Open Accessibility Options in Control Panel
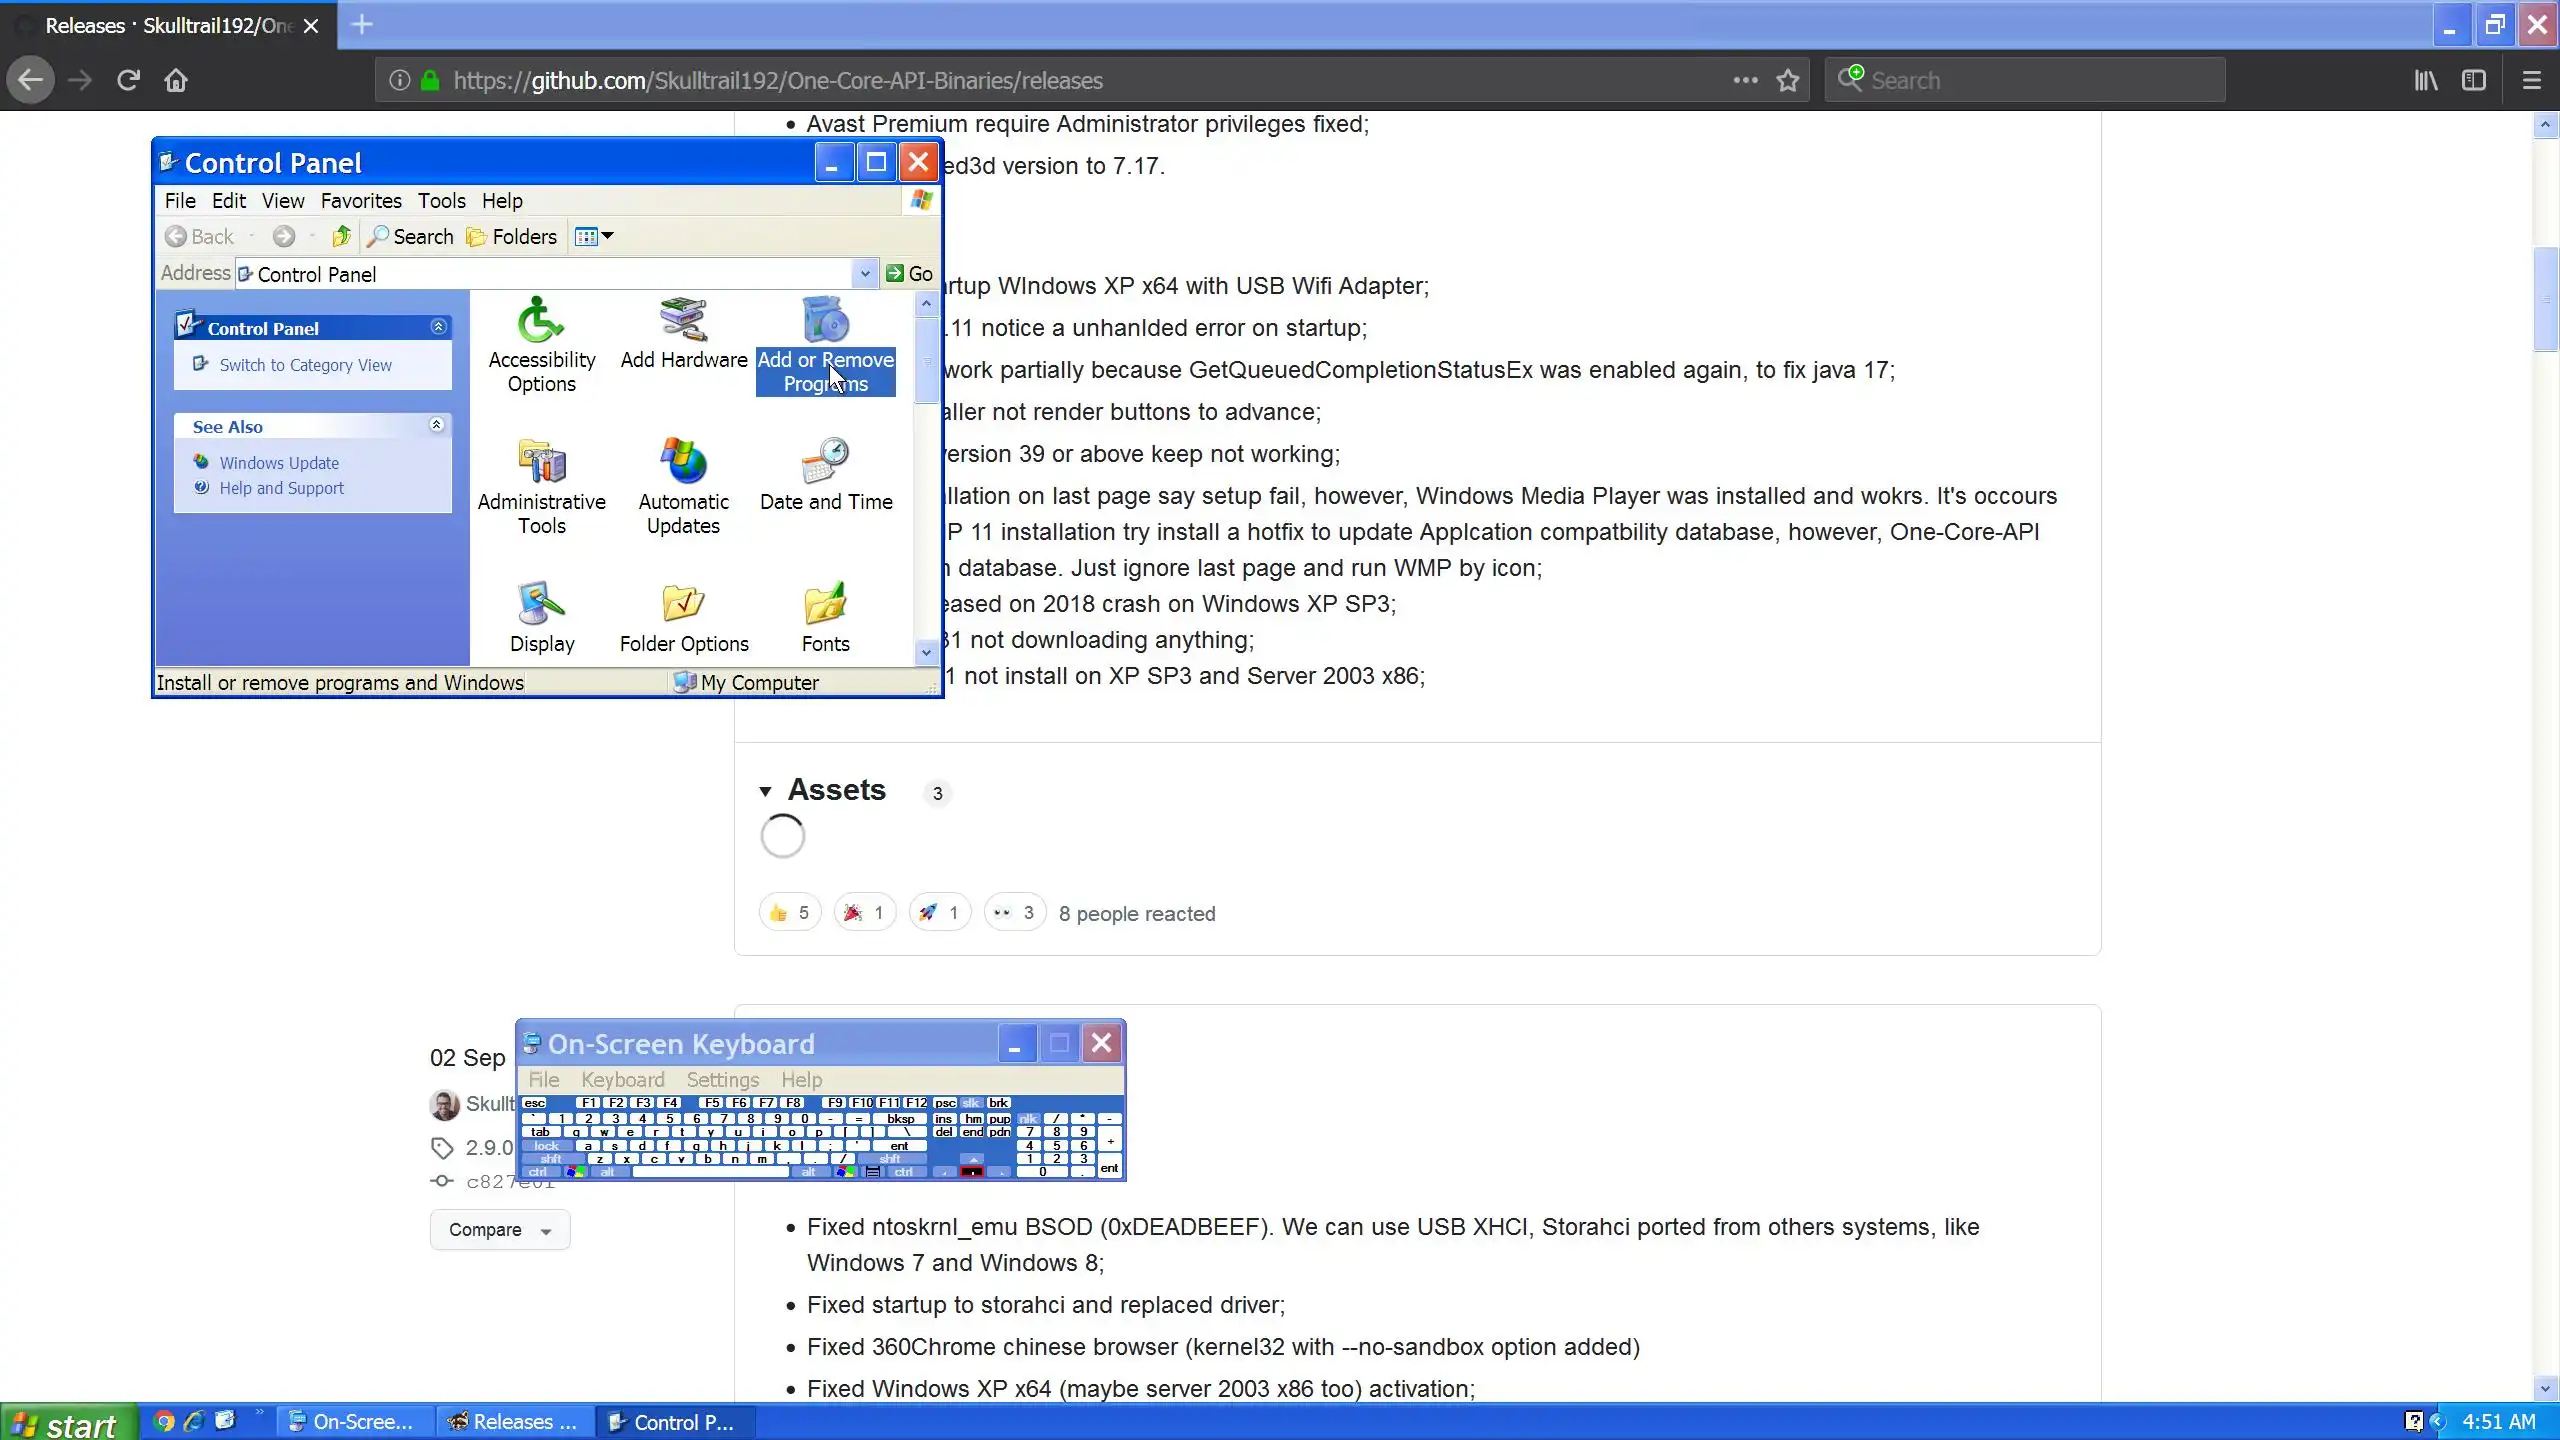Image resolution: width=2560 pixels, height=1440 pixels. tap(541, 345)
